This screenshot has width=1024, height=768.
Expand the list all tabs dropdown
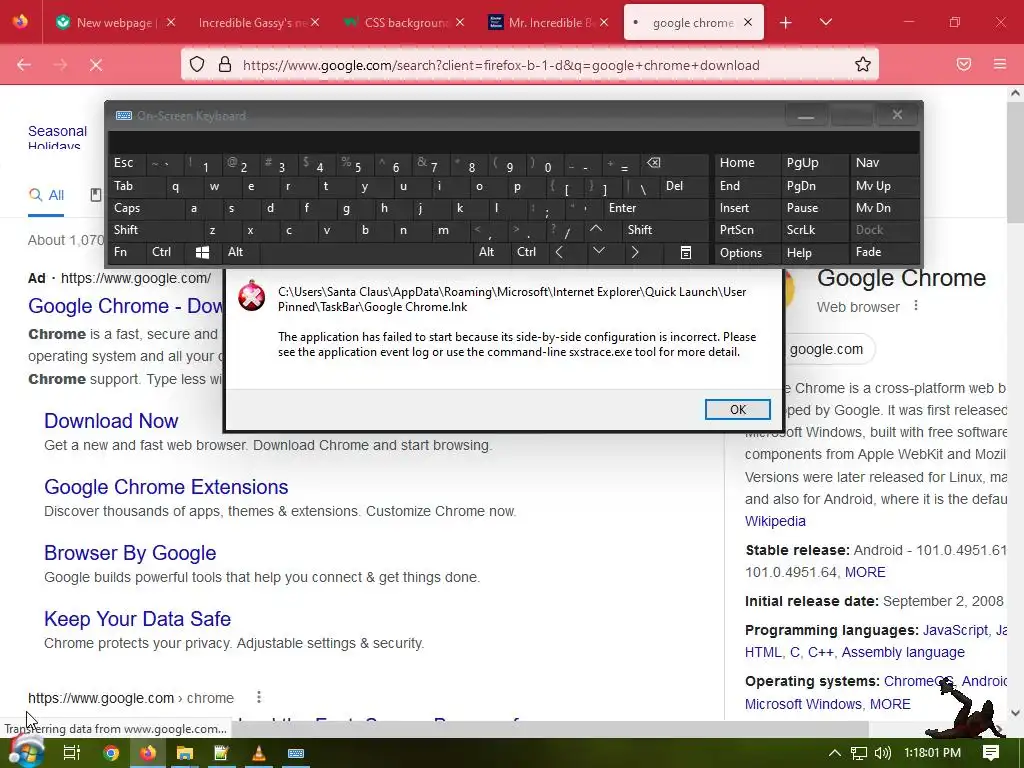[x=825, y=23]
